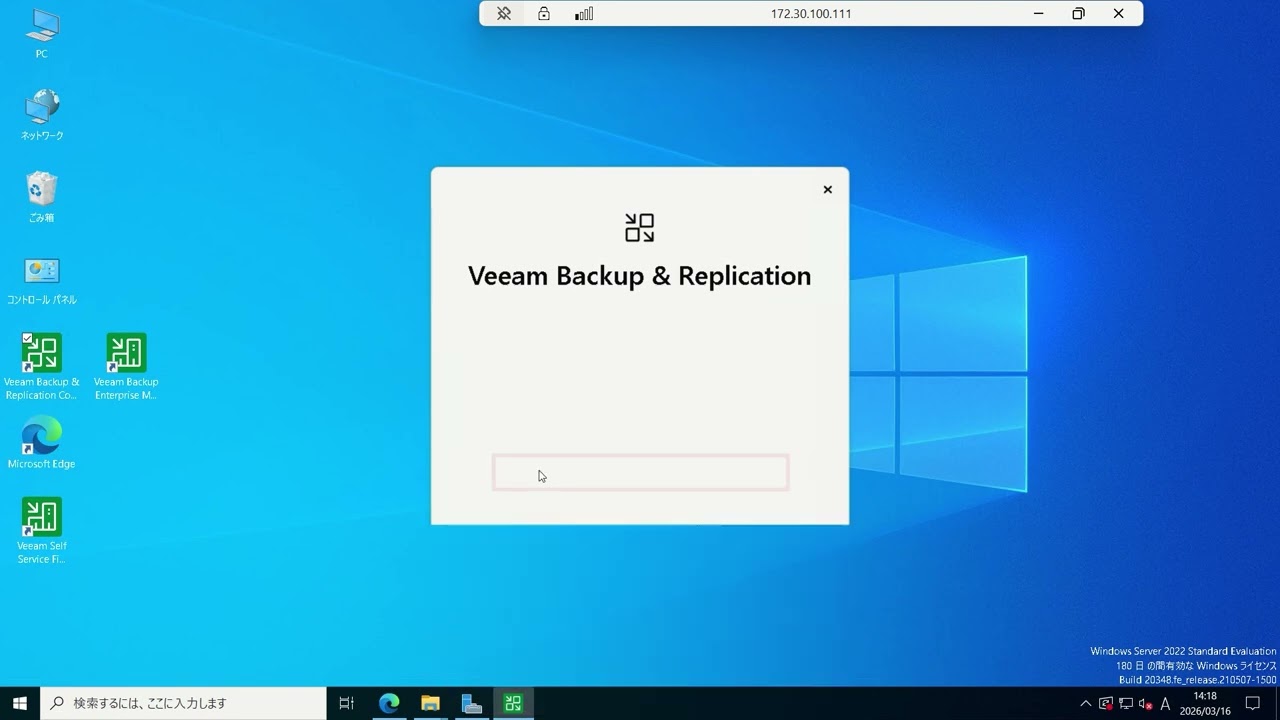Select Veeam Backup Enterprise Manager desktop shortcut
Viewport: 1280px width, 720px height.
[x=126, y=367]
